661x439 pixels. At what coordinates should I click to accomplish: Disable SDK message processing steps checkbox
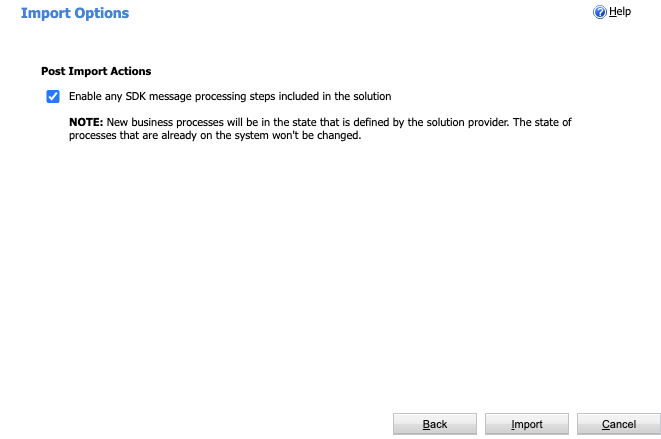tap(53, 97)
